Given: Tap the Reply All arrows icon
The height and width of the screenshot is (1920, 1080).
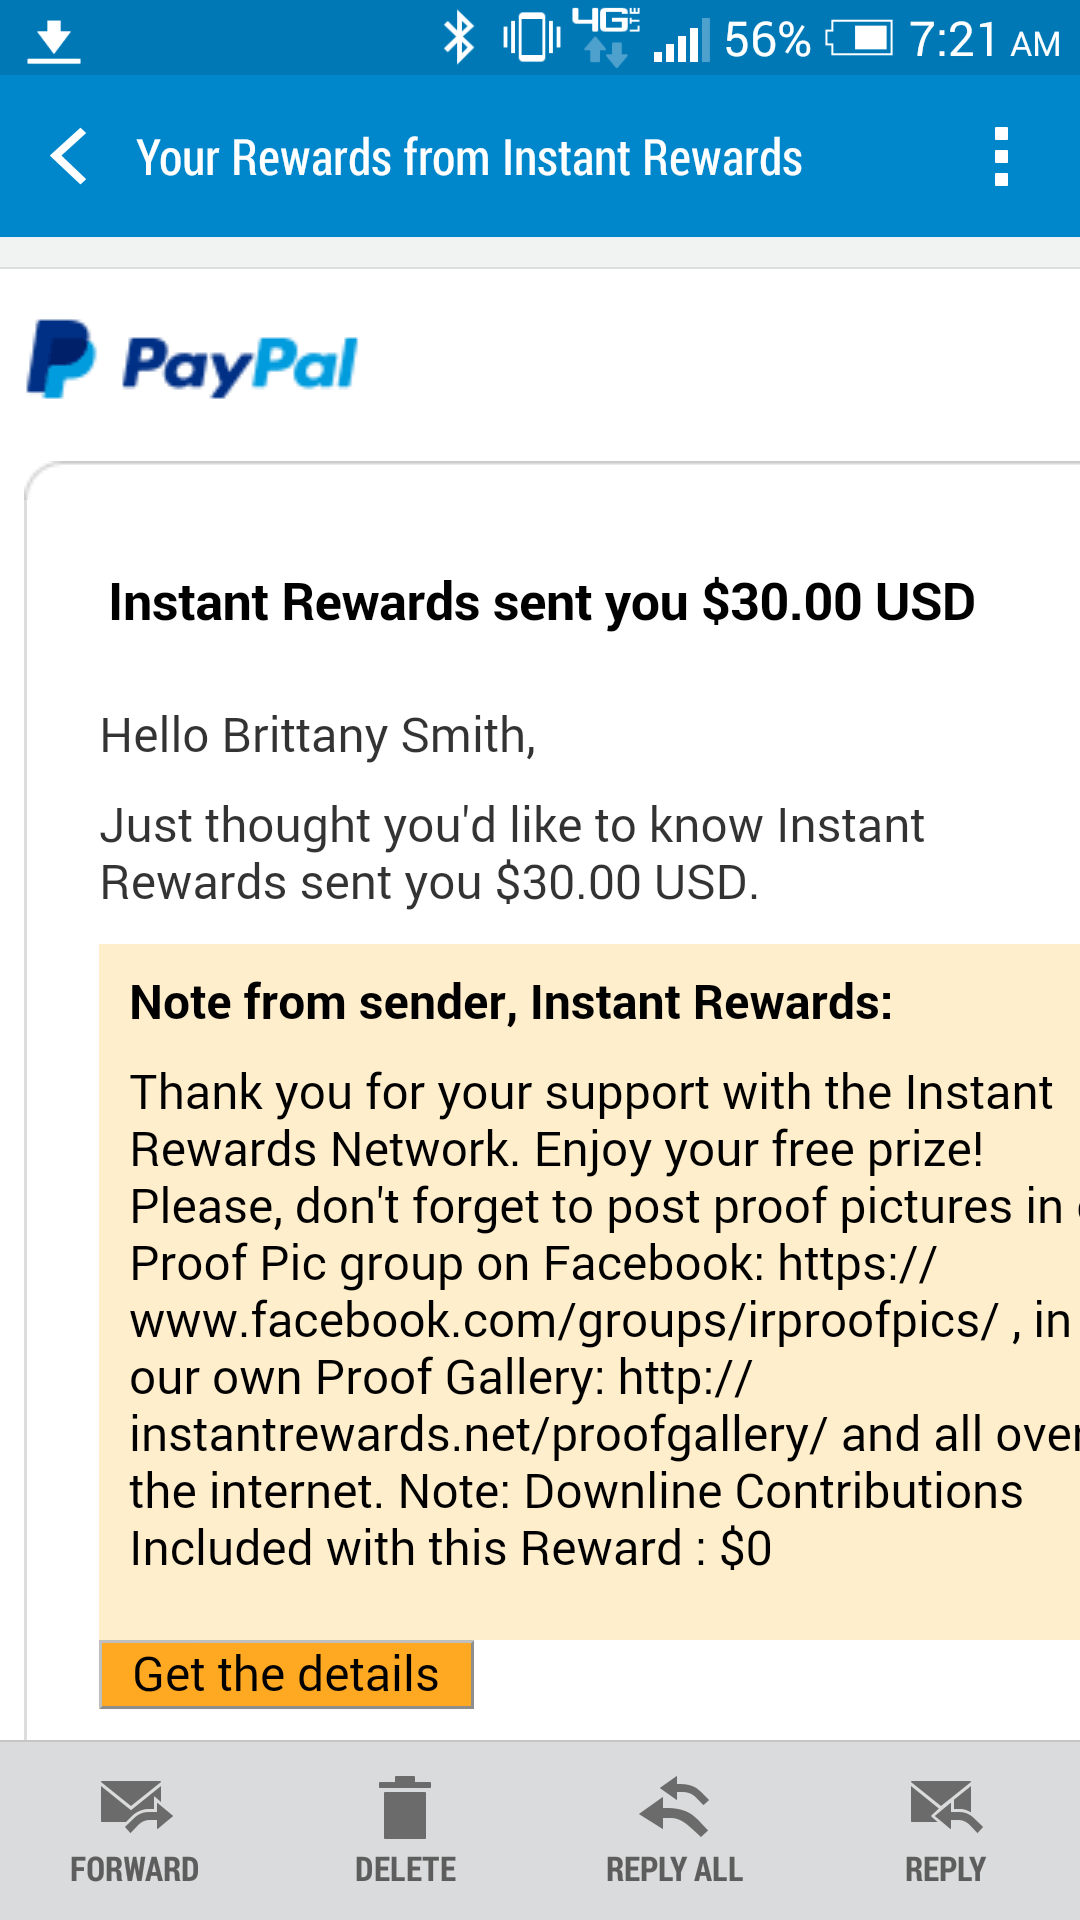Looking at the screenshot, I should coord(675,1806).
